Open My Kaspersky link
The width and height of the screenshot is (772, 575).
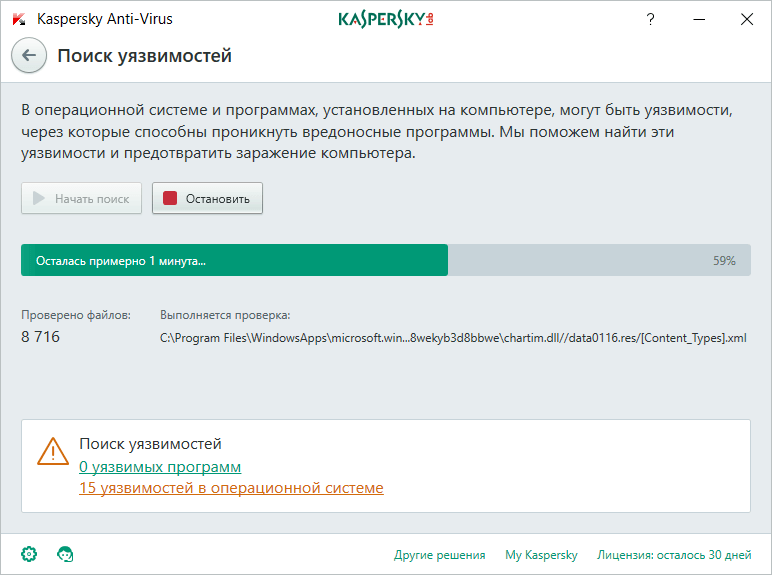pyautogui.click(x=541, y=555)
